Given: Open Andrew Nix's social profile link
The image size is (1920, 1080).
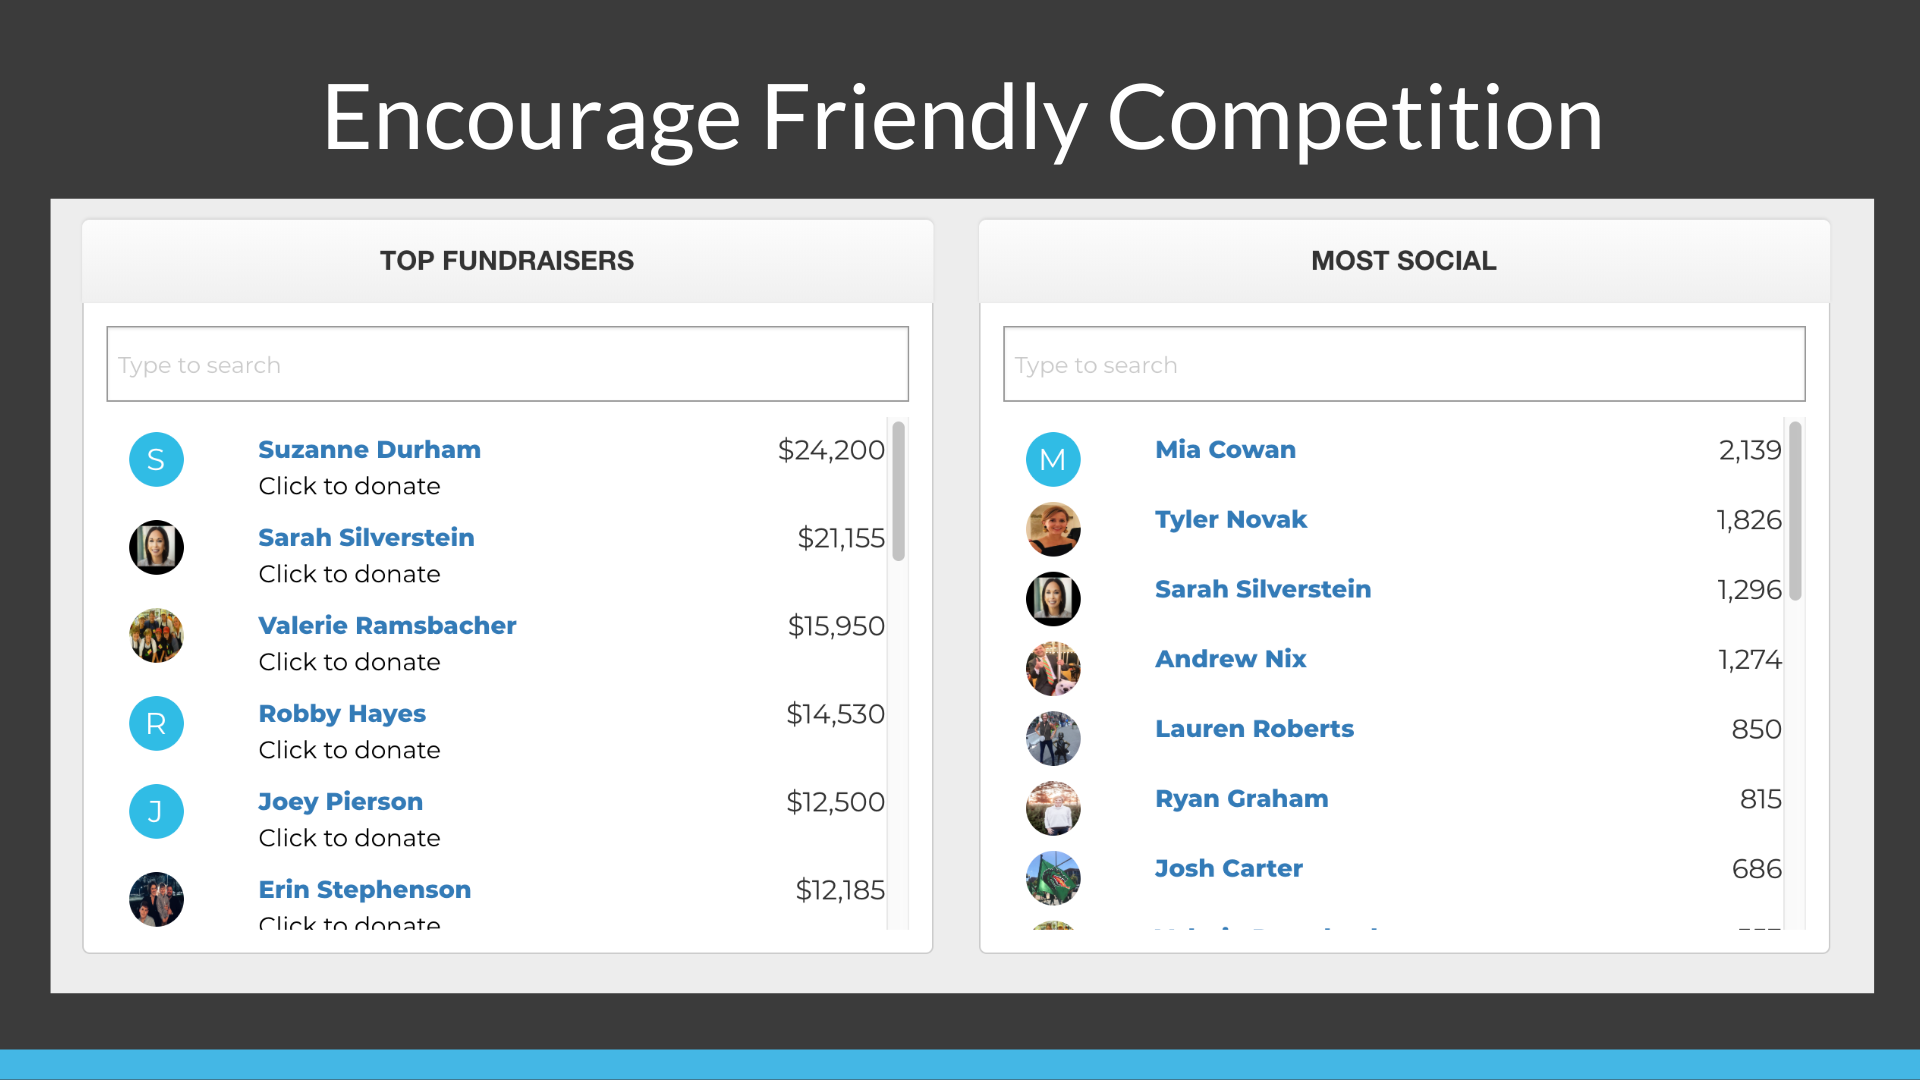Looking at the screenshot, I should (x=1230, y=659).
